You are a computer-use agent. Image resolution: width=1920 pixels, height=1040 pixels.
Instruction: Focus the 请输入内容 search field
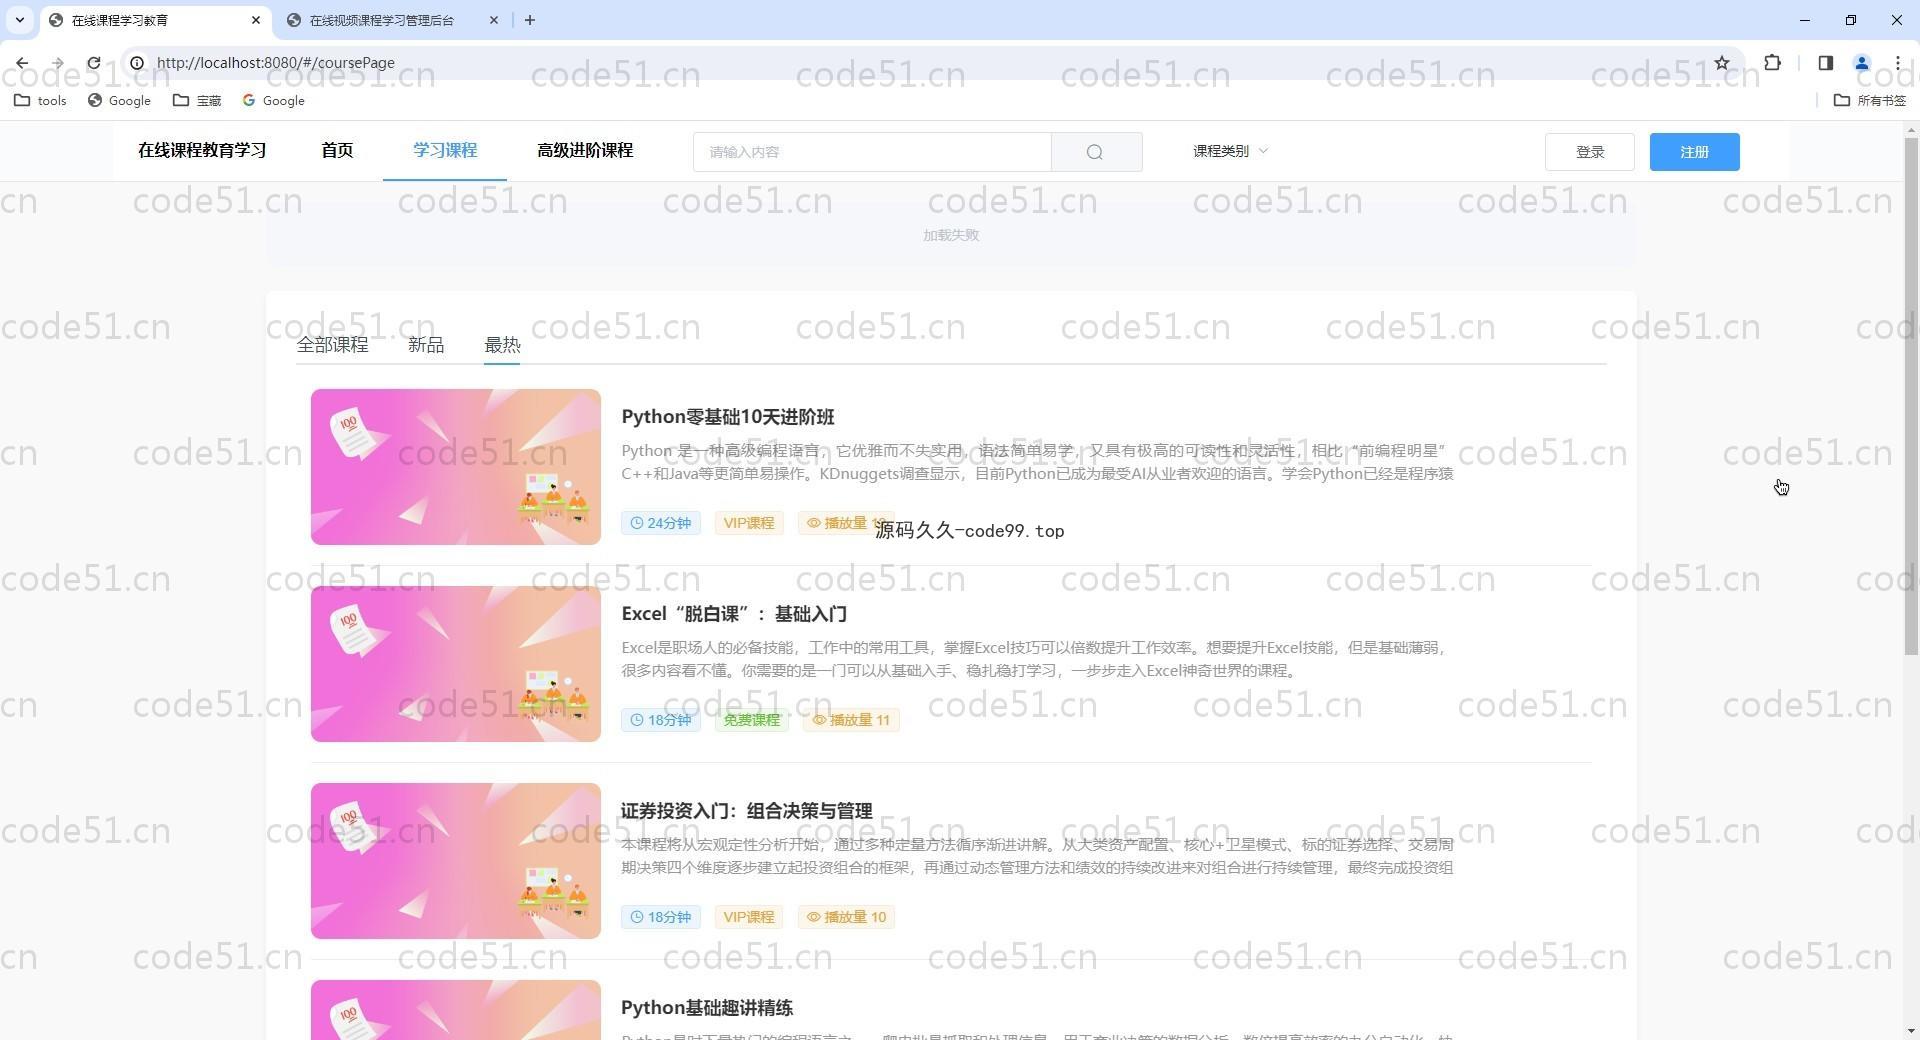872,152
